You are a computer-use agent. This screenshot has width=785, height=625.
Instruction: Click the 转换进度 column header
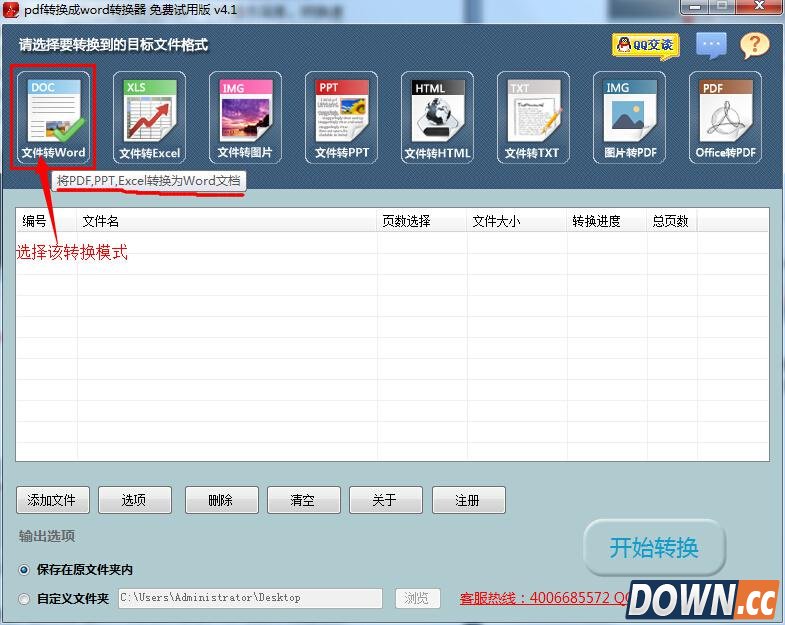click(x=607, y=221)
